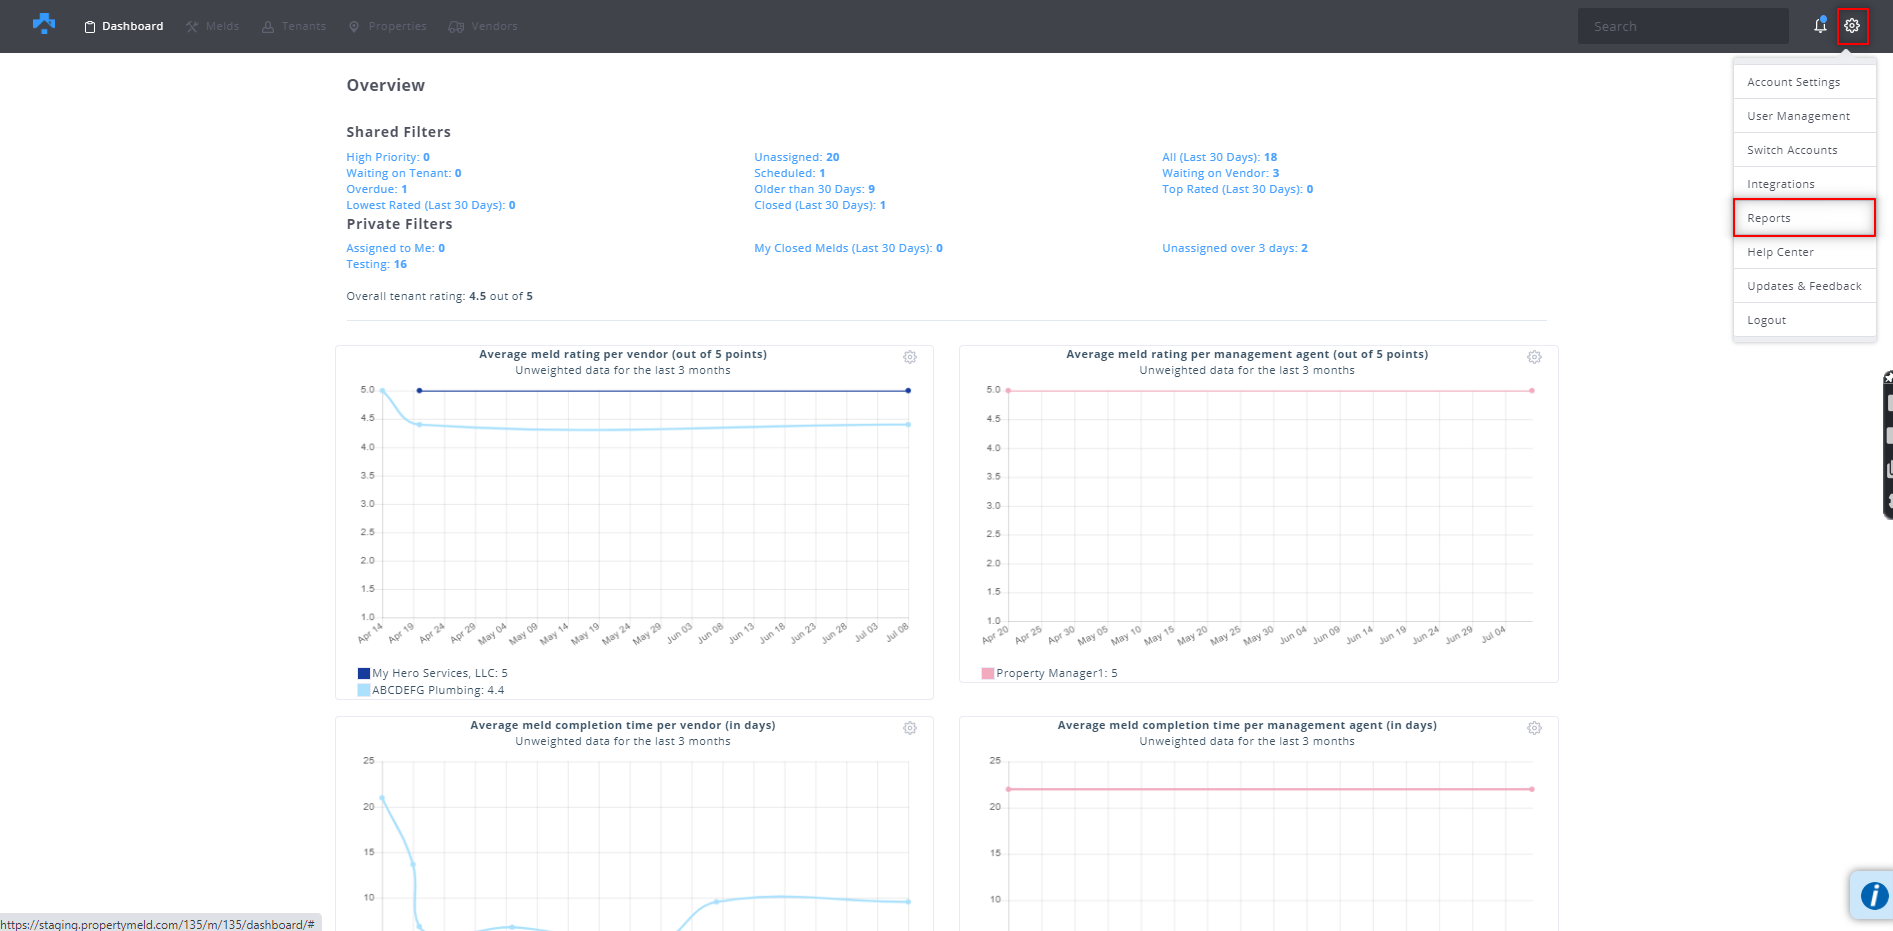The width and height of the screenshot is (1893, 931).
Task: Click the settings gear icon in header
Action: click(1852, 26)
